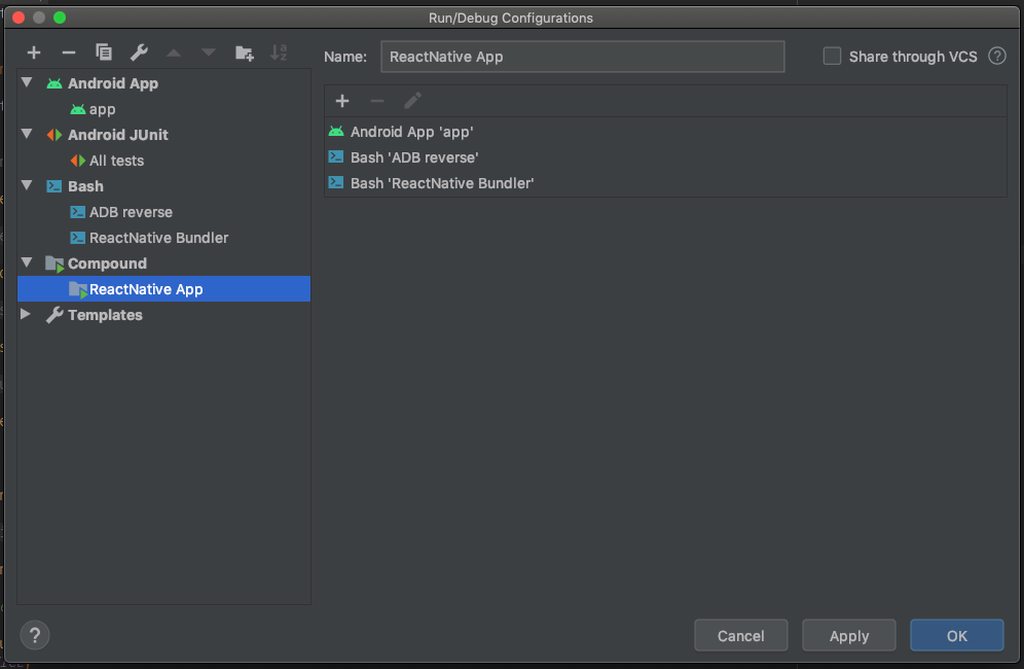
Task: Move configuration up arrow
Action: pyautogui.click(x=174, y=52)
